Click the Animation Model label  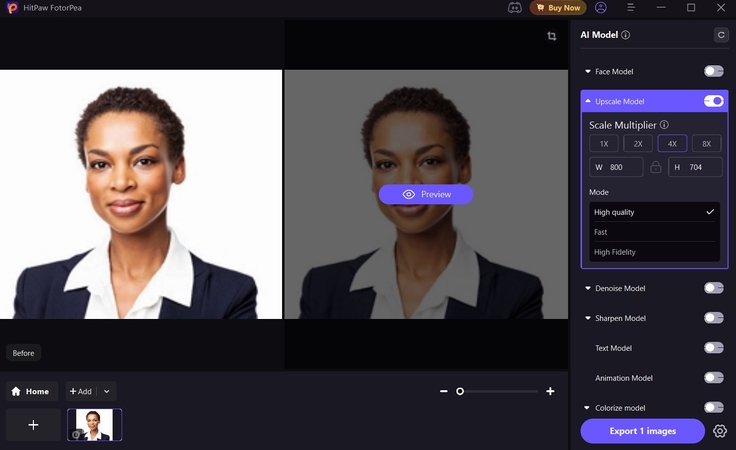pos(624,378)
